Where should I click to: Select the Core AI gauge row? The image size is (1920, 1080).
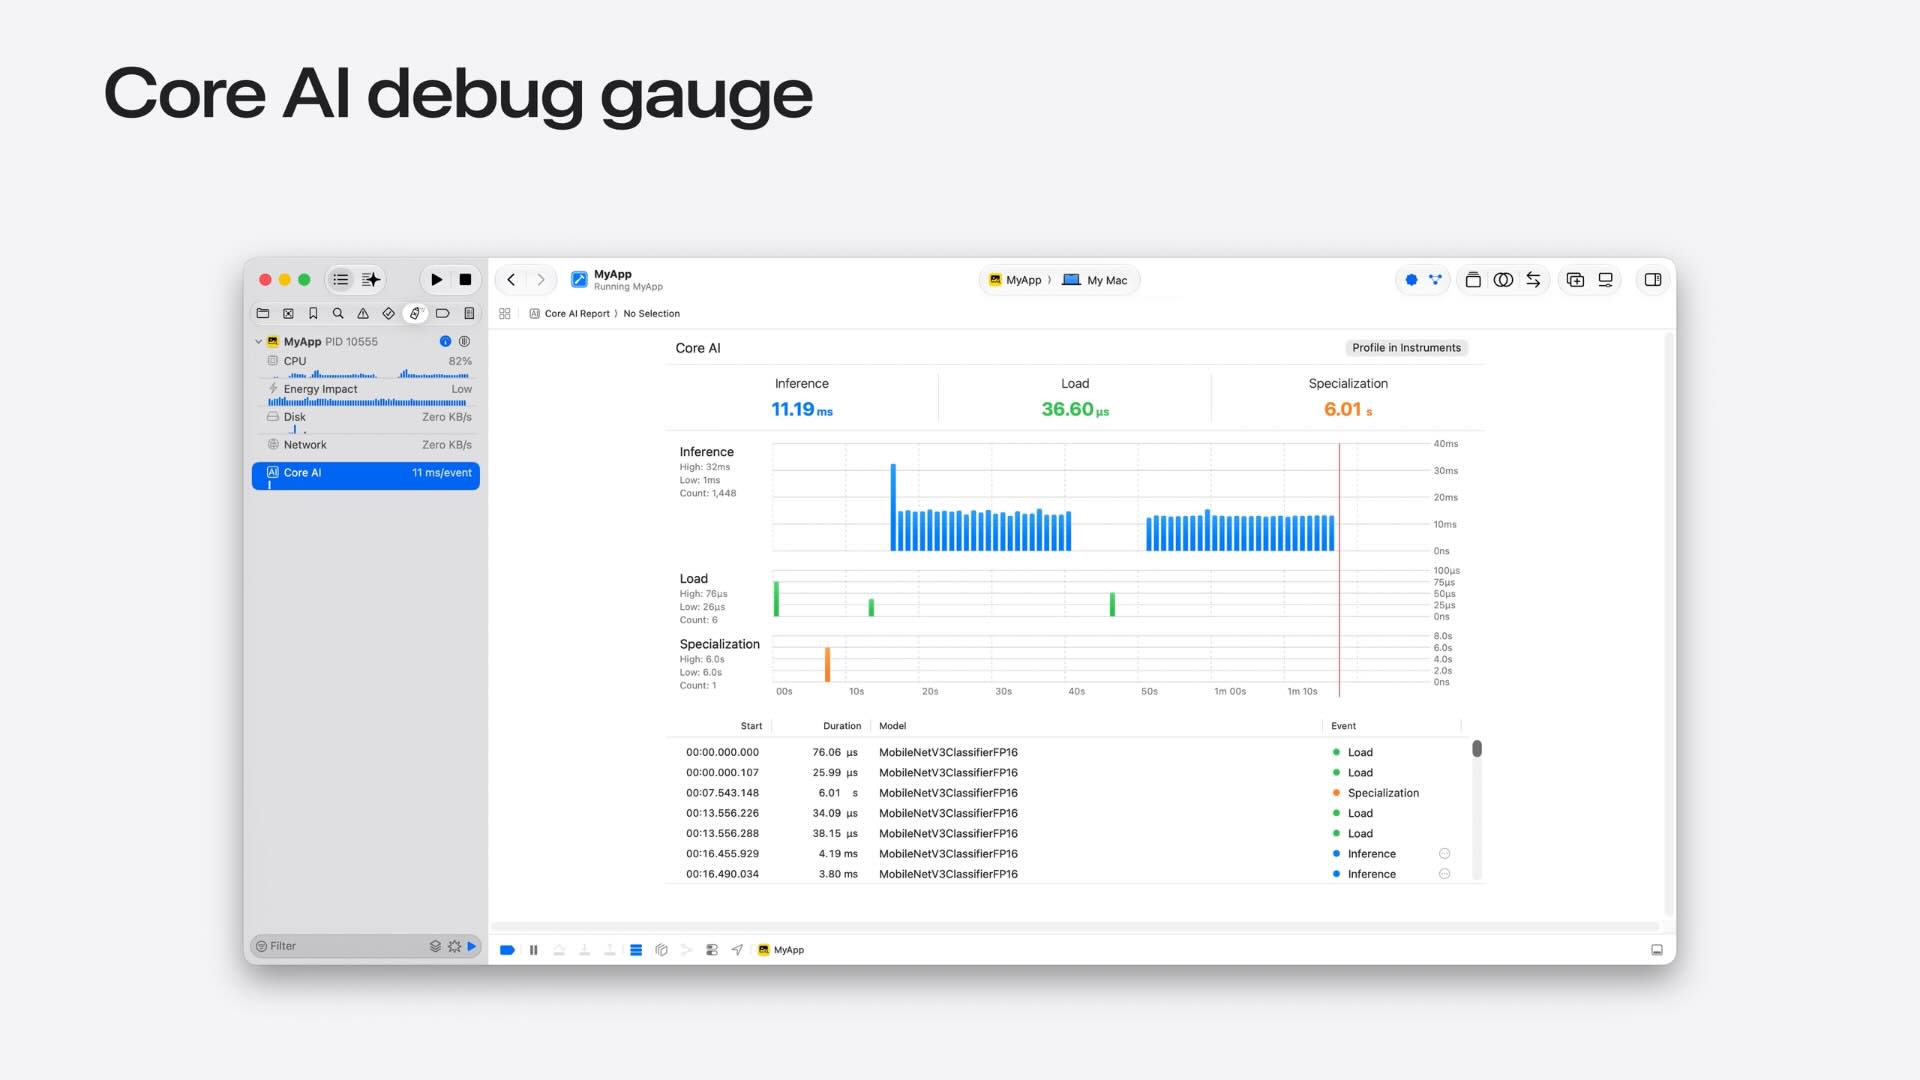(x=366, y=475)
